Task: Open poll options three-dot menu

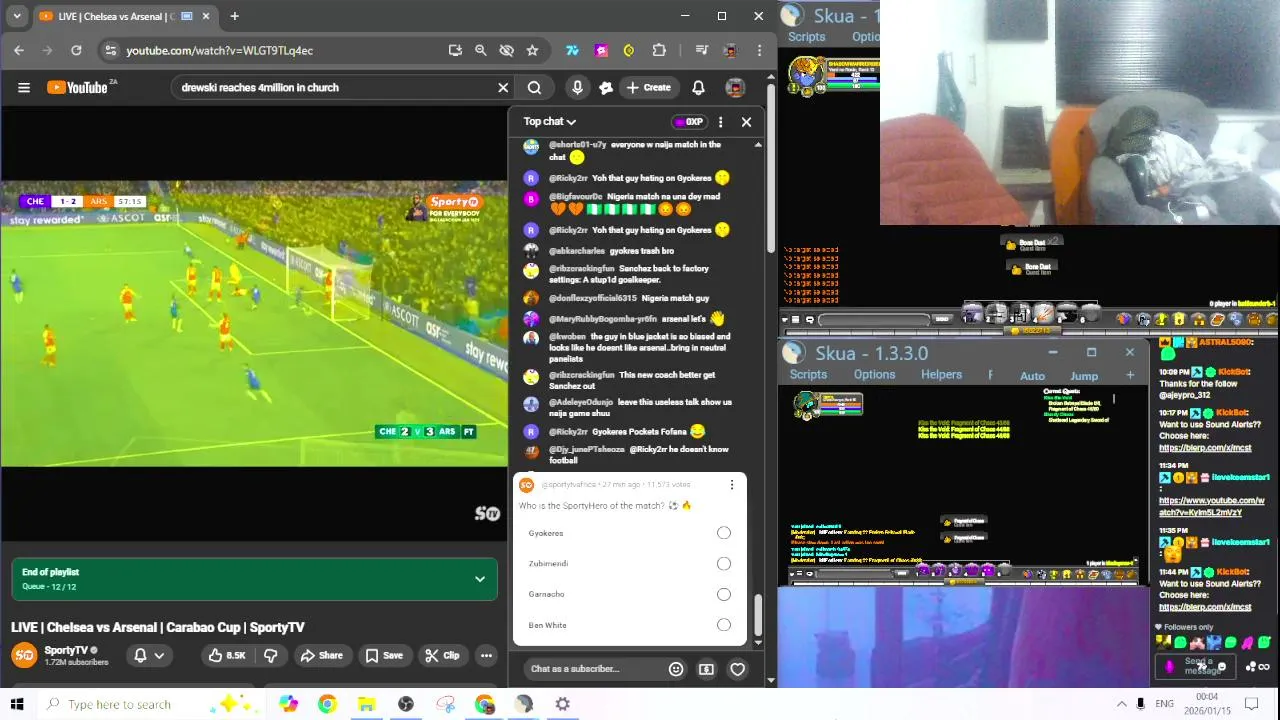Action: pyautogui.click(x=731, y=485)
